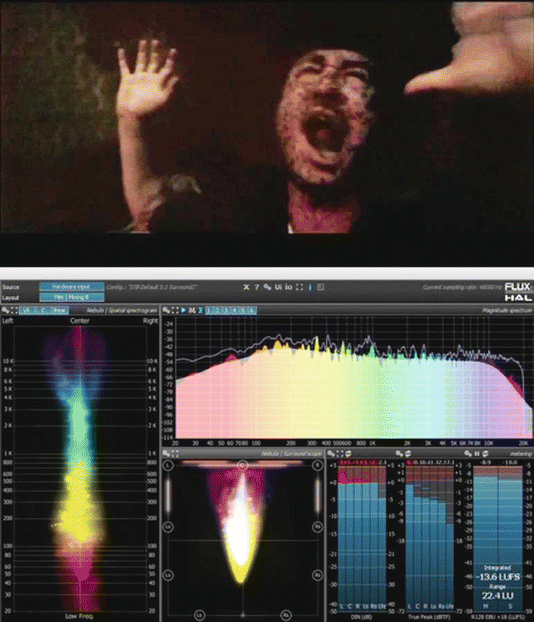Open Nebula spectrogram panel settings wrench
The width and height of the screenshot is (534, 622).
[x=5, y=310]
